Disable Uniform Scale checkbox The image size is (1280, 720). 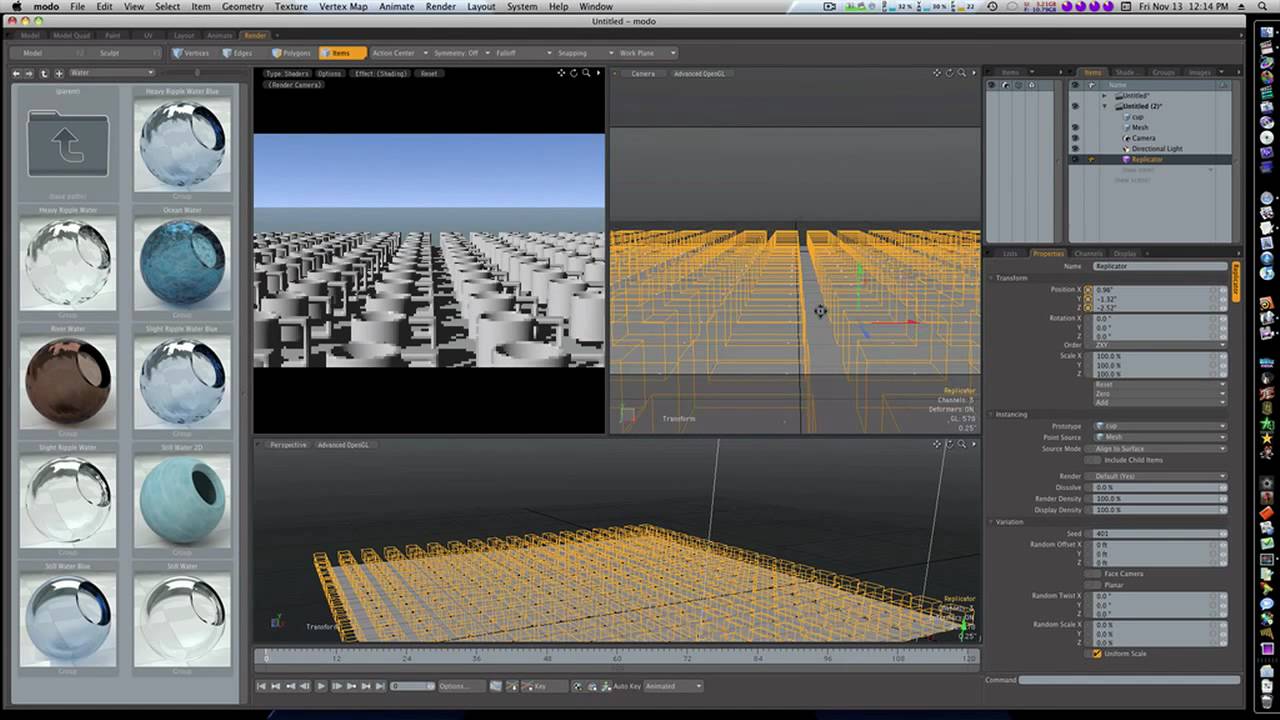pos(1097,654)
